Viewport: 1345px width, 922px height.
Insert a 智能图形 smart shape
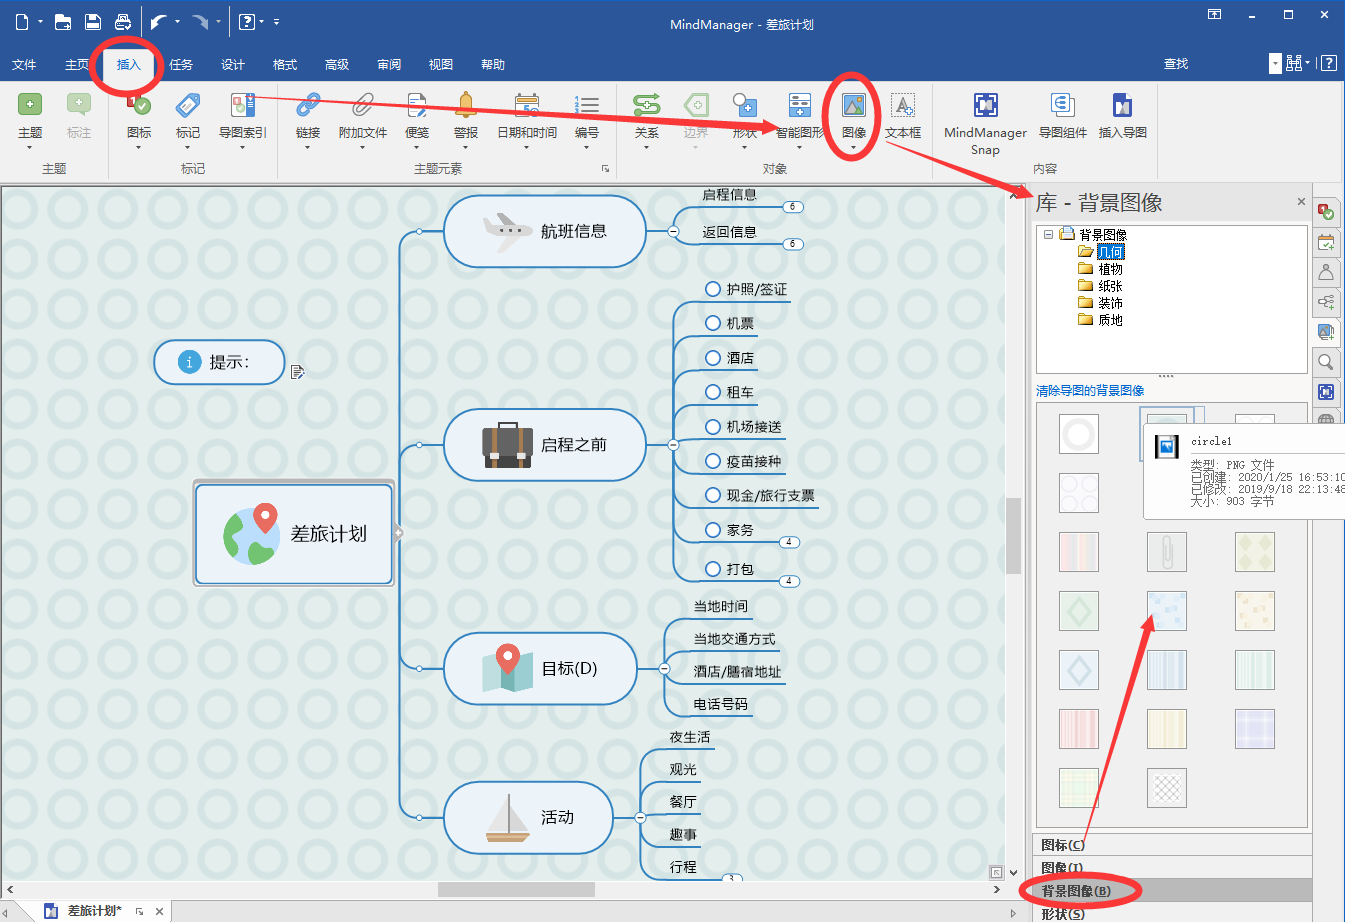pyautogui.click(x=800, y=115)
